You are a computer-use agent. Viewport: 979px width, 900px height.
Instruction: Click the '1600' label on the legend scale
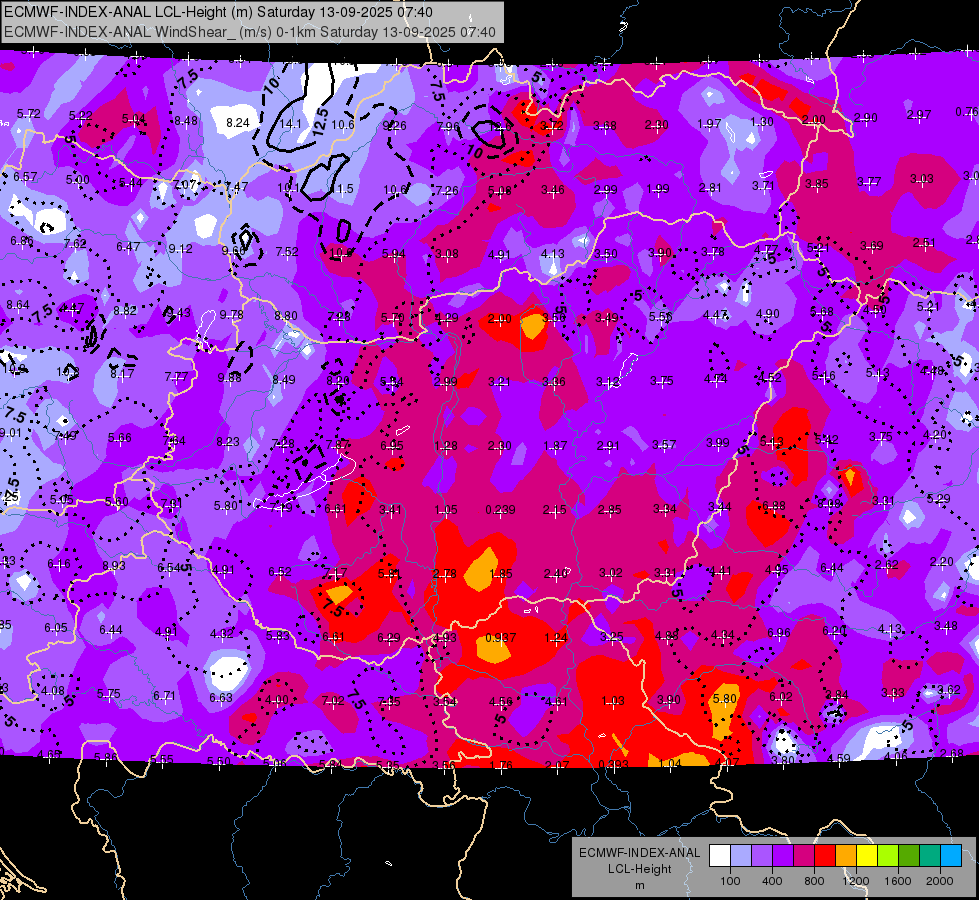pos(898,881)
